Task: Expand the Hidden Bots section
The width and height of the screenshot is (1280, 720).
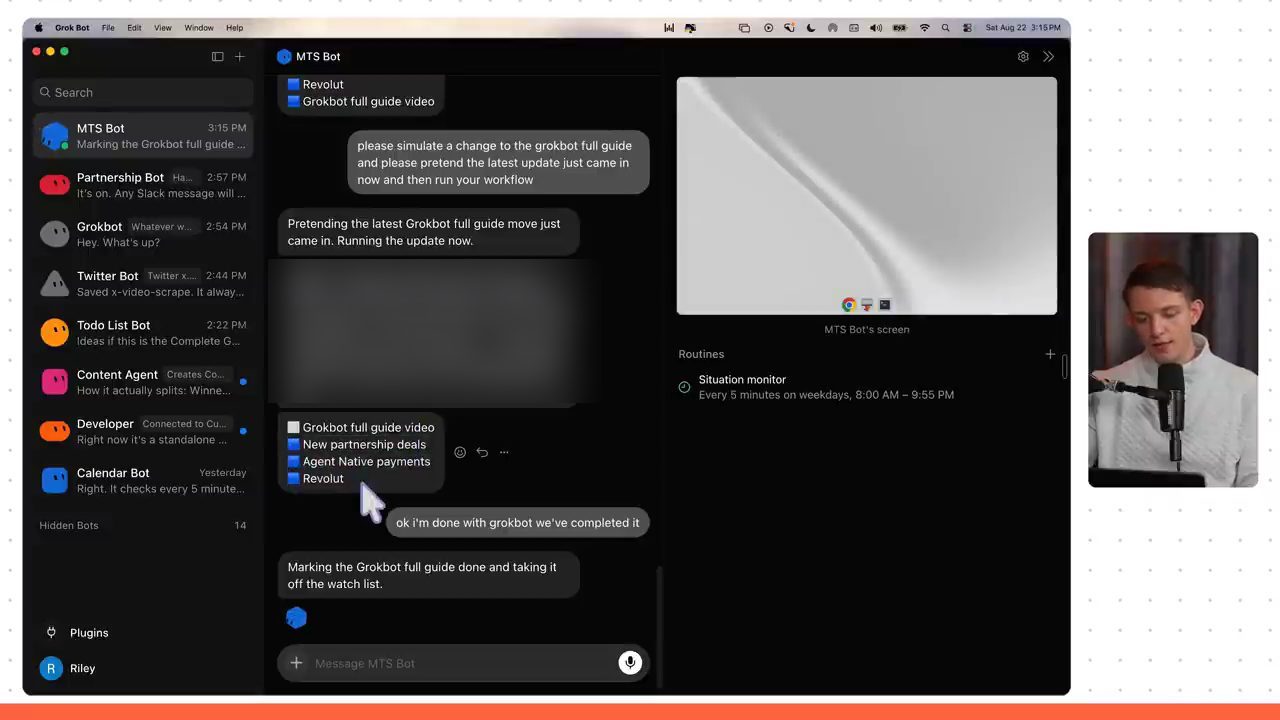Action: pos(143,525)
